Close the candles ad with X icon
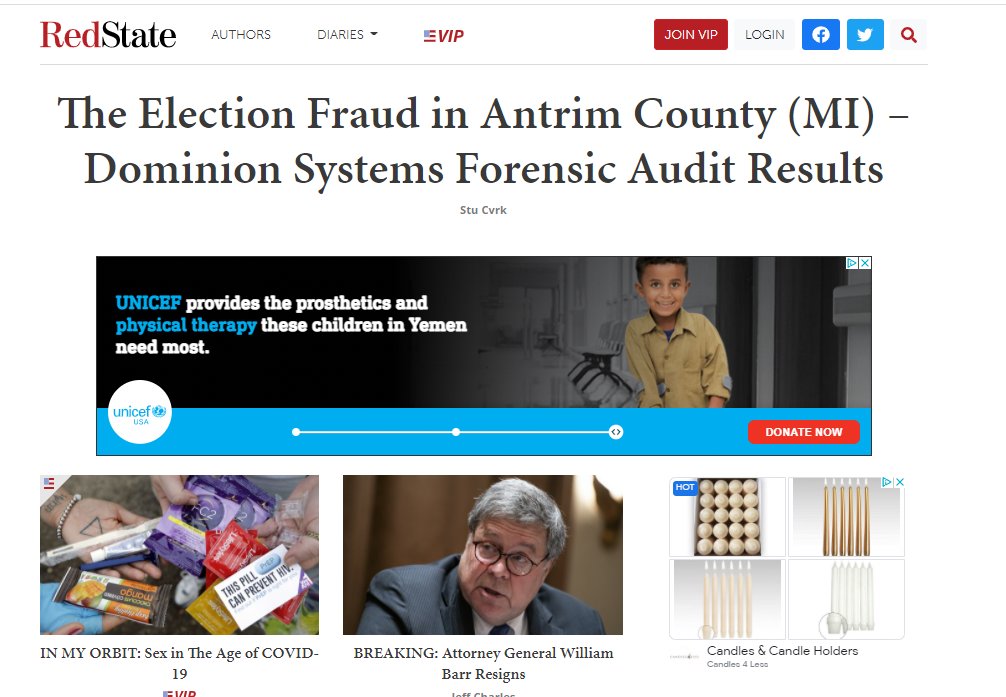This screenshot has width=1006, height=697. pos(899,482)
